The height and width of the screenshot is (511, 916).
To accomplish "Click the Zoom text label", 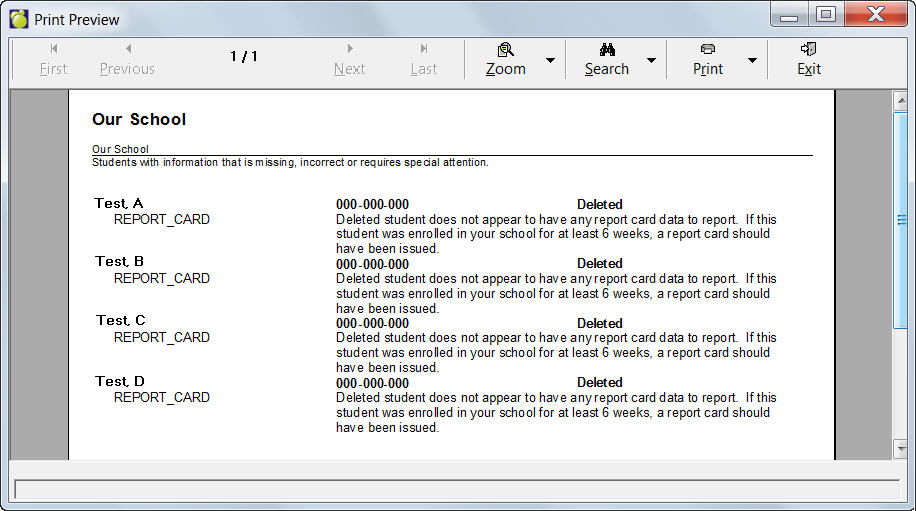I will pos(505,69).
